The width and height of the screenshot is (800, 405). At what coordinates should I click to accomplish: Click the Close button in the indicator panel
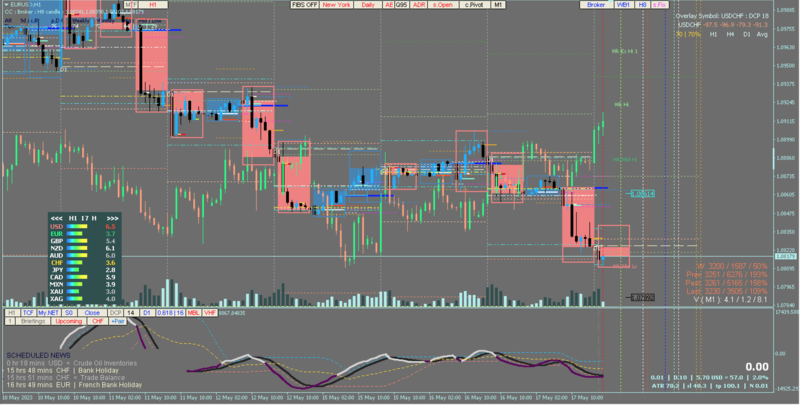(92, 313)
